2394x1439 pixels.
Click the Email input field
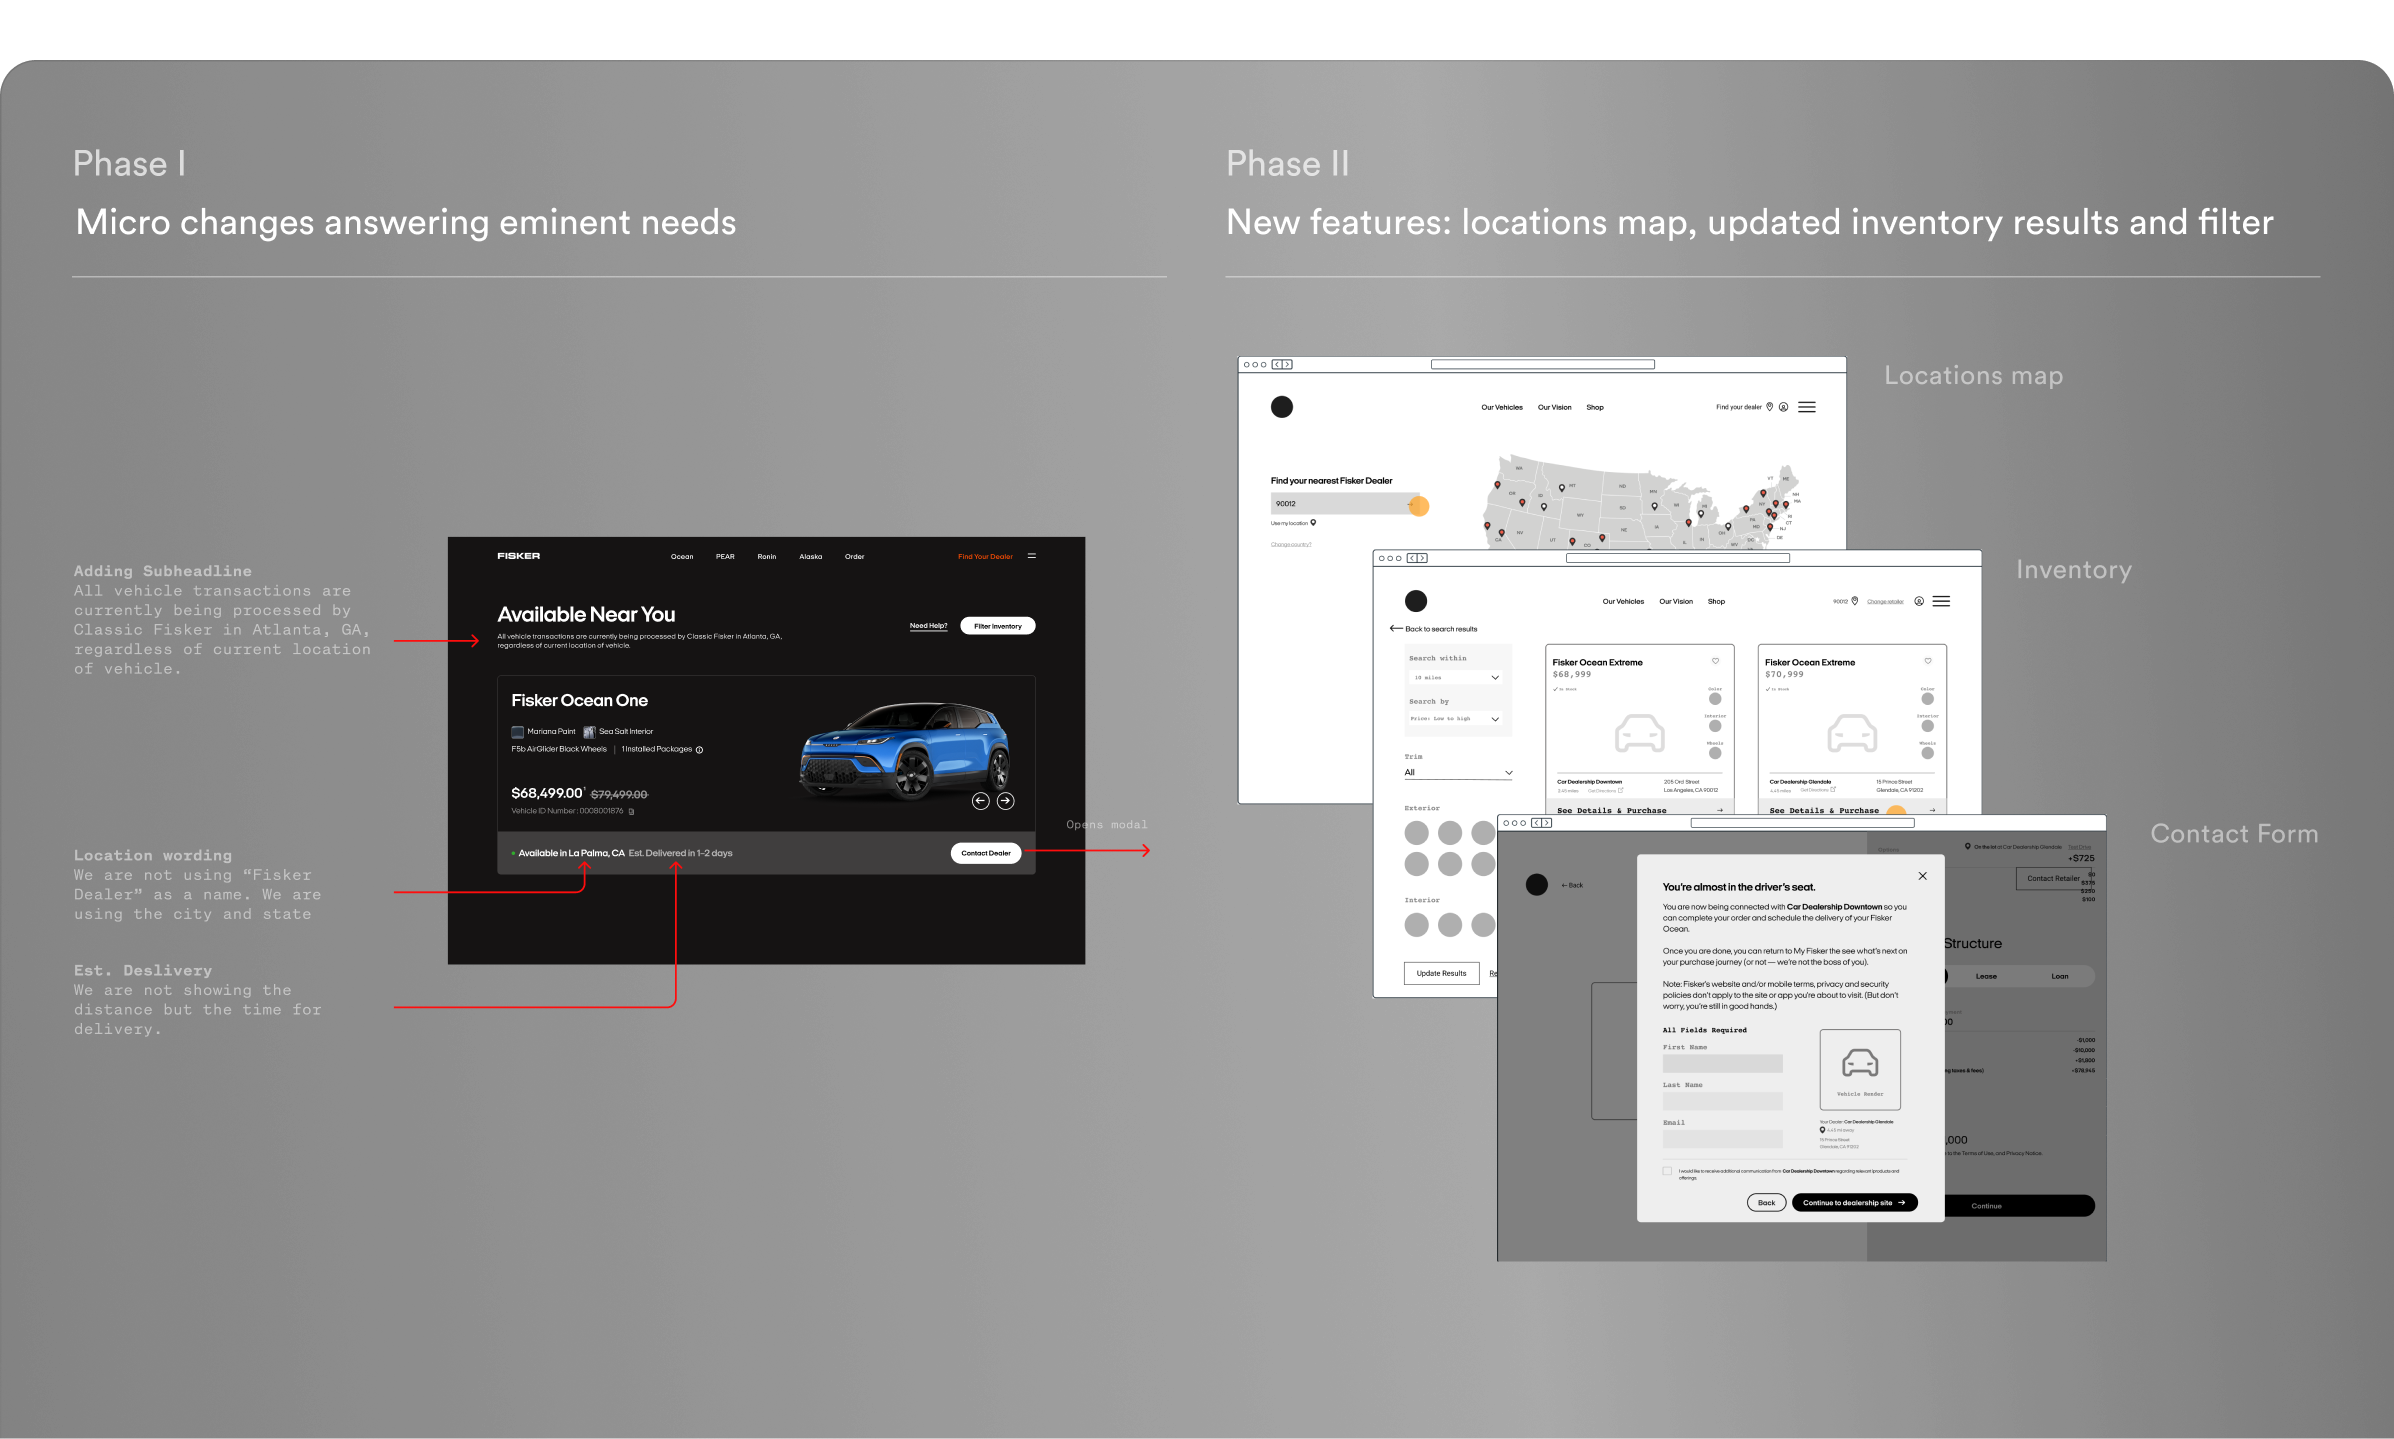(1723, 1139)
